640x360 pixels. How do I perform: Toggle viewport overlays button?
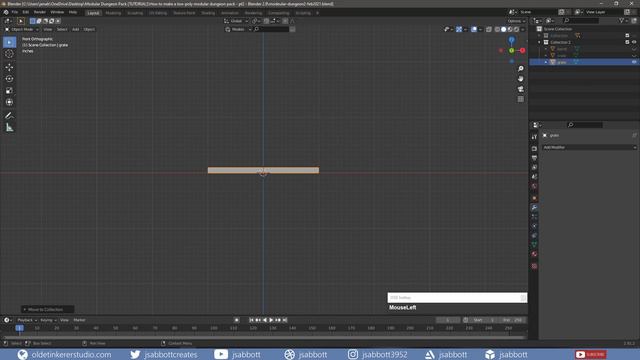(474, 29)
